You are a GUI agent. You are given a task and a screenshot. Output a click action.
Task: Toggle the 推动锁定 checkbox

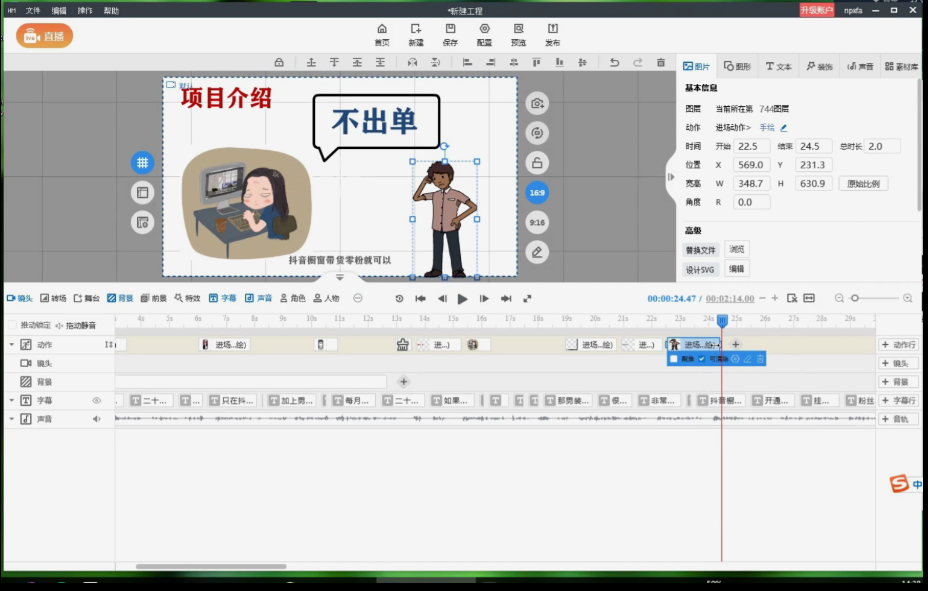(x=12, y=325)
